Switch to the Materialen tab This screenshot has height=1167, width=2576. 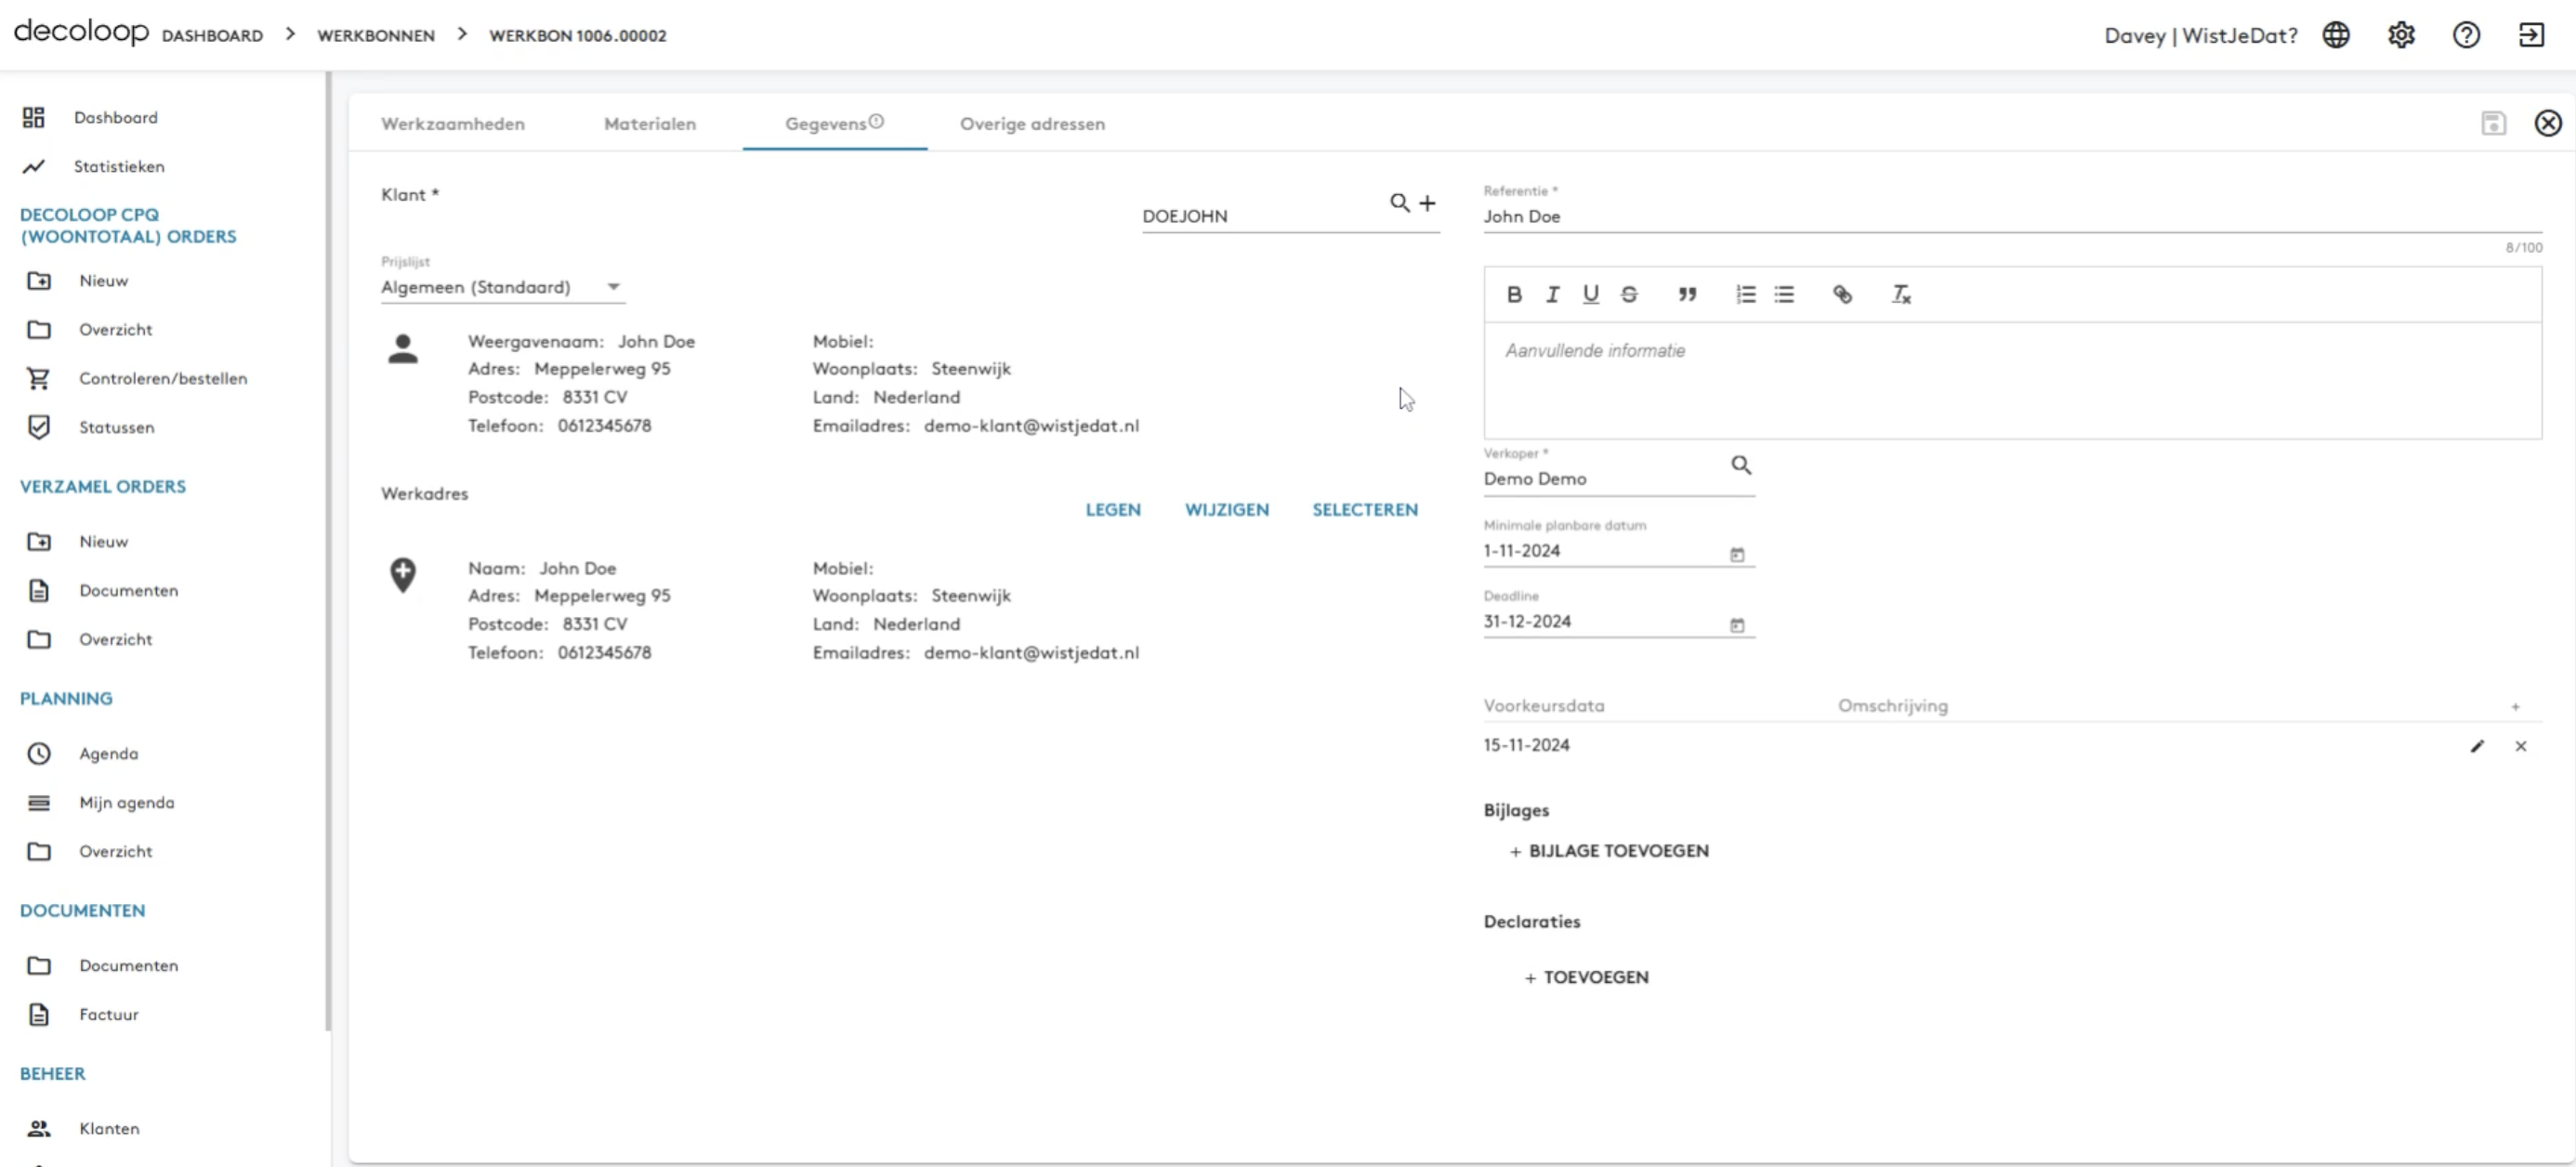[x=650, y=124]
